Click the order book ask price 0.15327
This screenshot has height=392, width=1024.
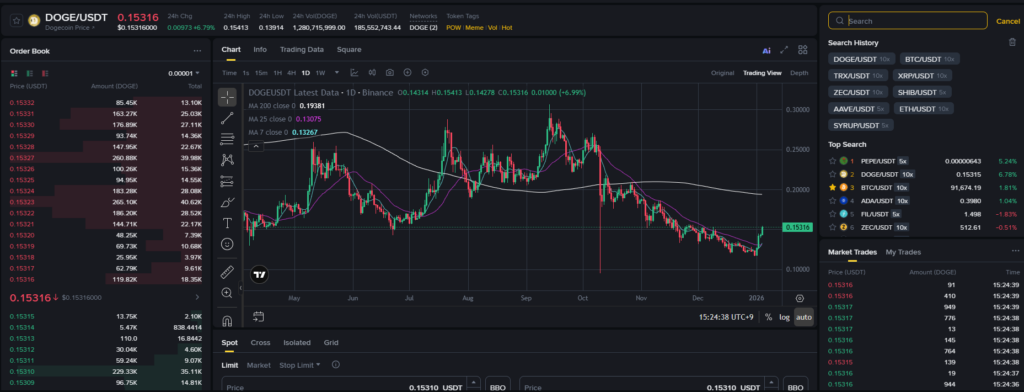coord(22,158)
